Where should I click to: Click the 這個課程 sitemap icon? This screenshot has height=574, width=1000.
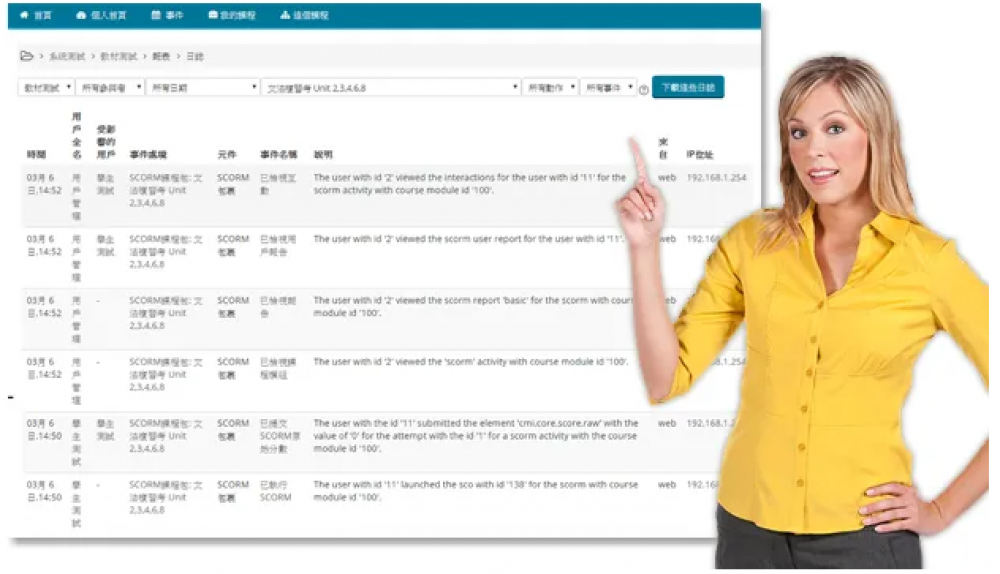285,16
